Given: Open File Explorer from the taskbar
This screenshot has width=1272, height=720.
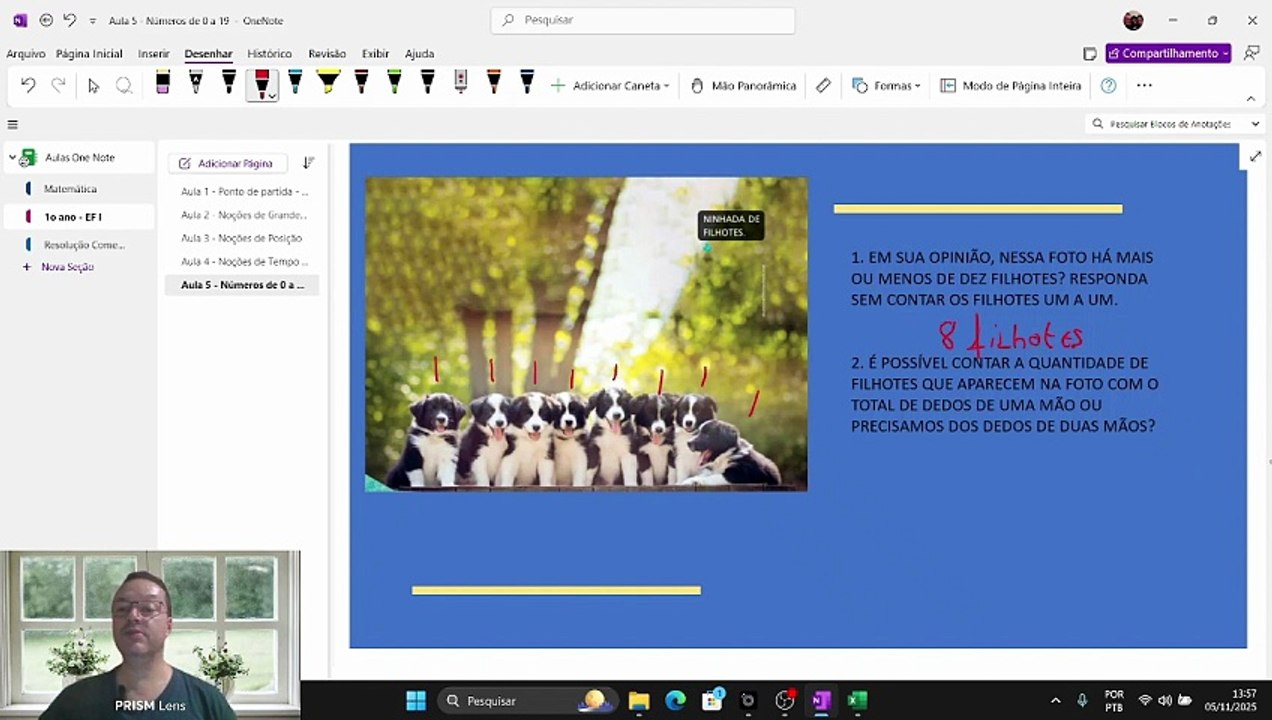Looking at the screenshot, I should click(639, 700).
